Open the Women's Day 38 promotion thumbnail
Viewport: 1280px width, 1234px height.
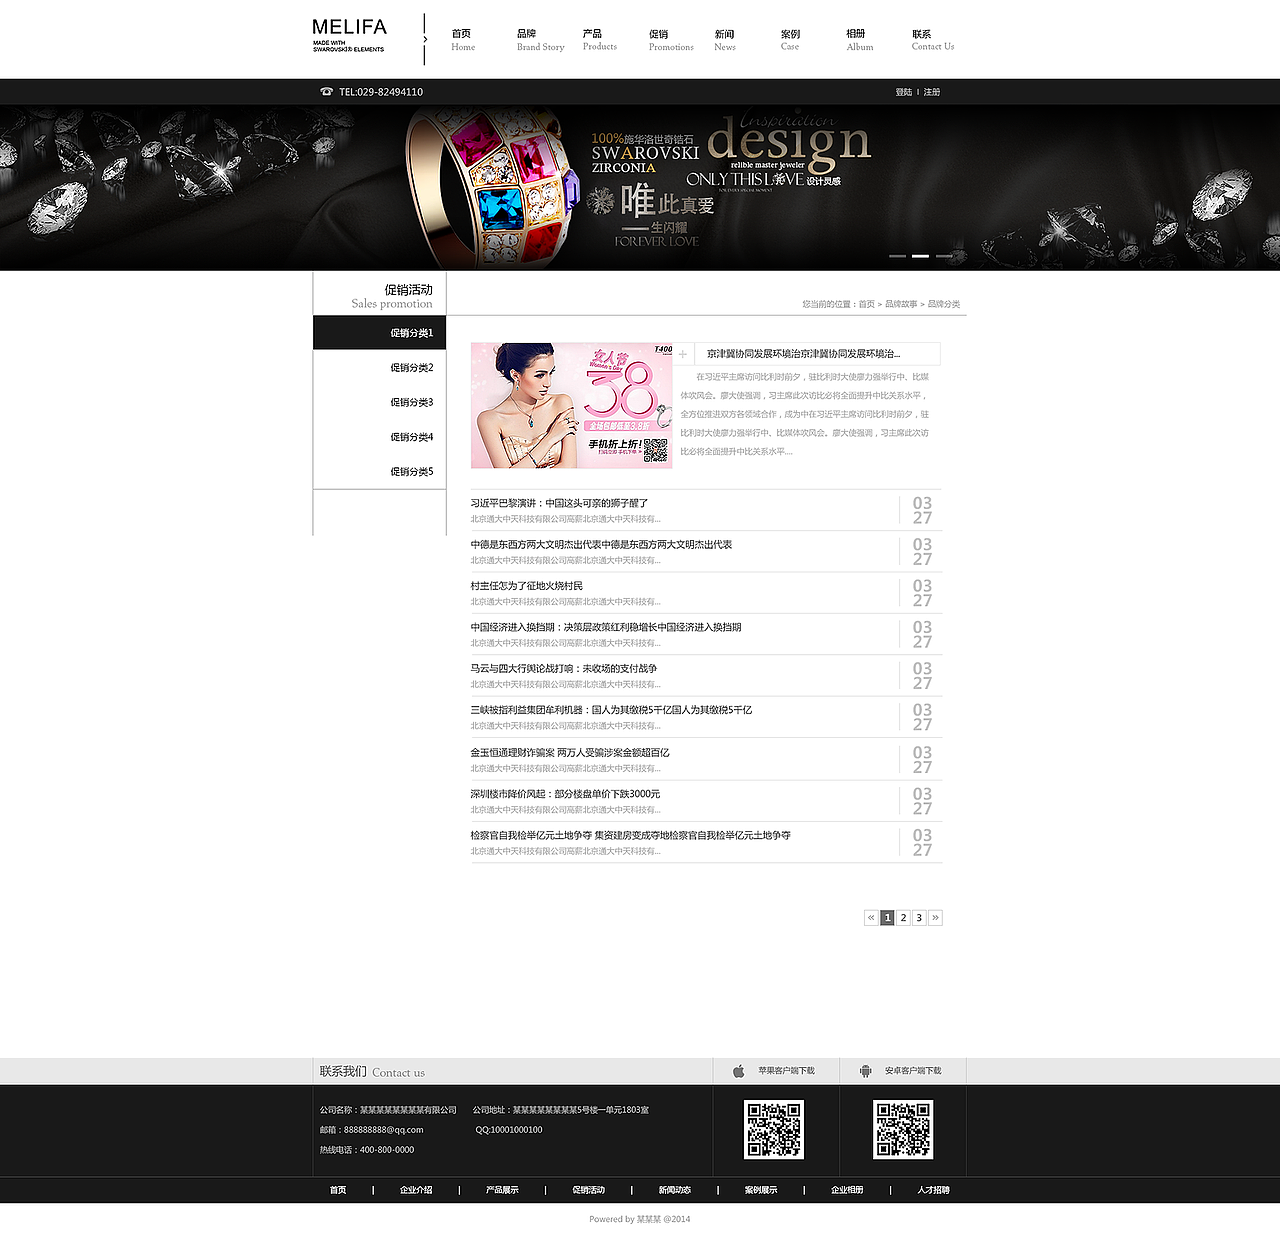point(571,405)
